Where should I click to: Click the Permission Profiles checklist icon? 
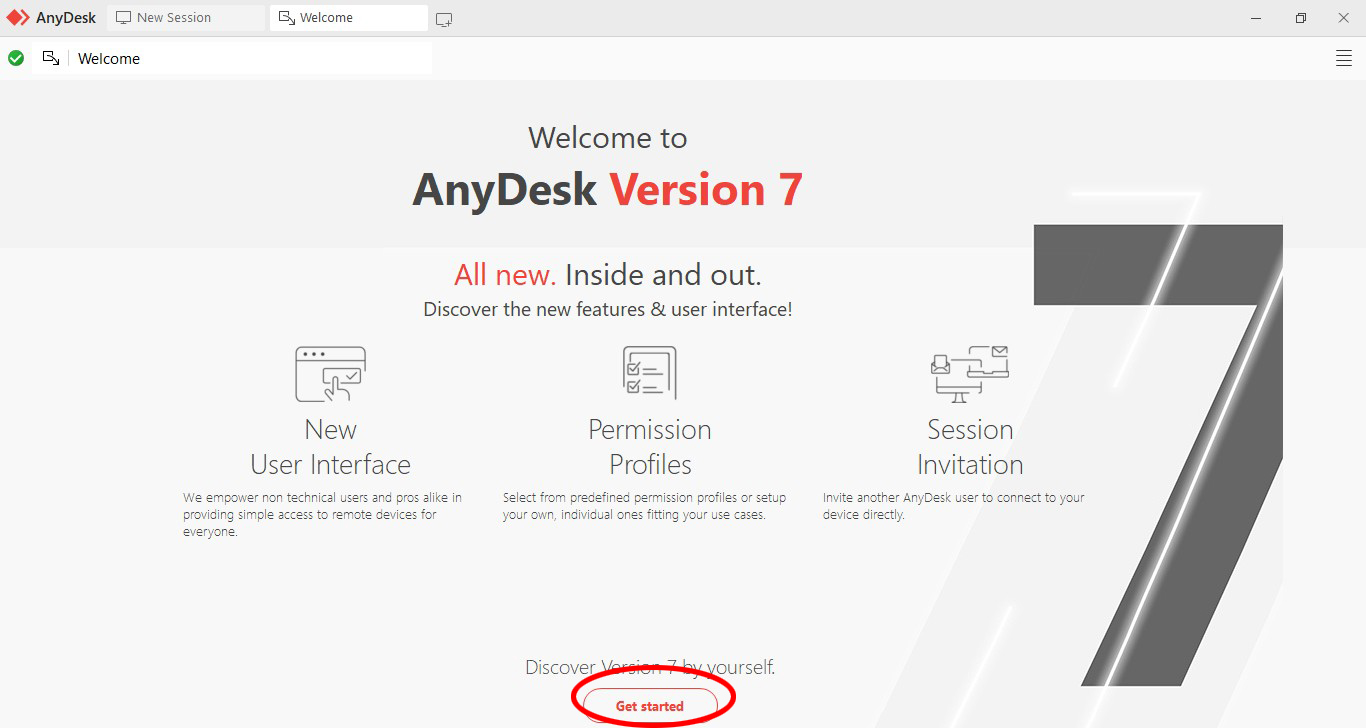tap(650, 374)
